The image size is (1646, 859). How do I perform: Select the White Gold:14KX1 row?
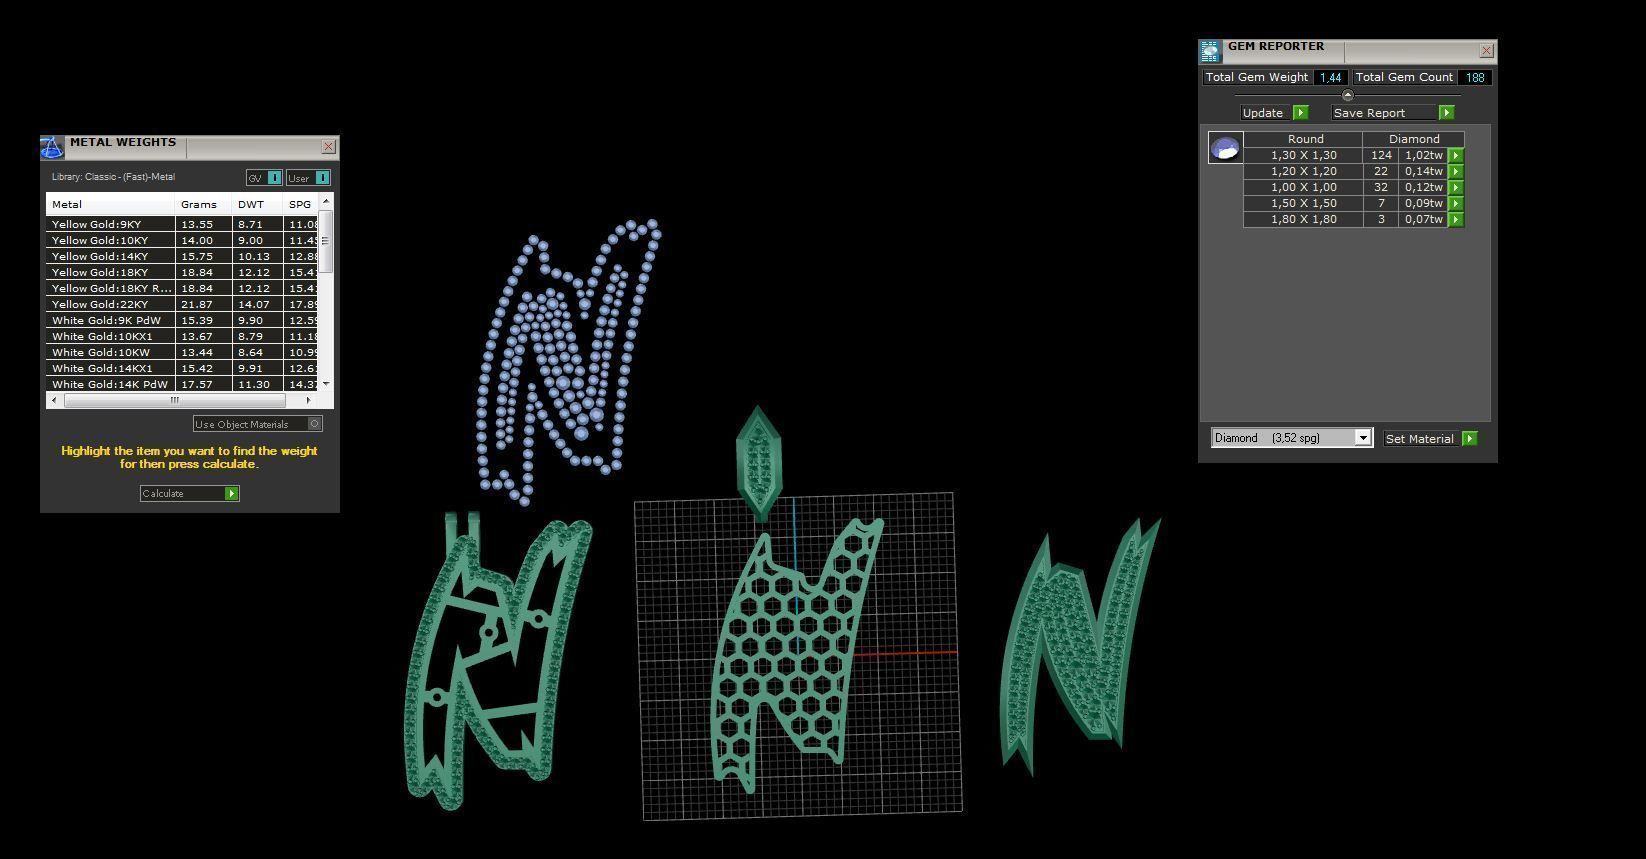pyautogui.click(x=182, y=368)
